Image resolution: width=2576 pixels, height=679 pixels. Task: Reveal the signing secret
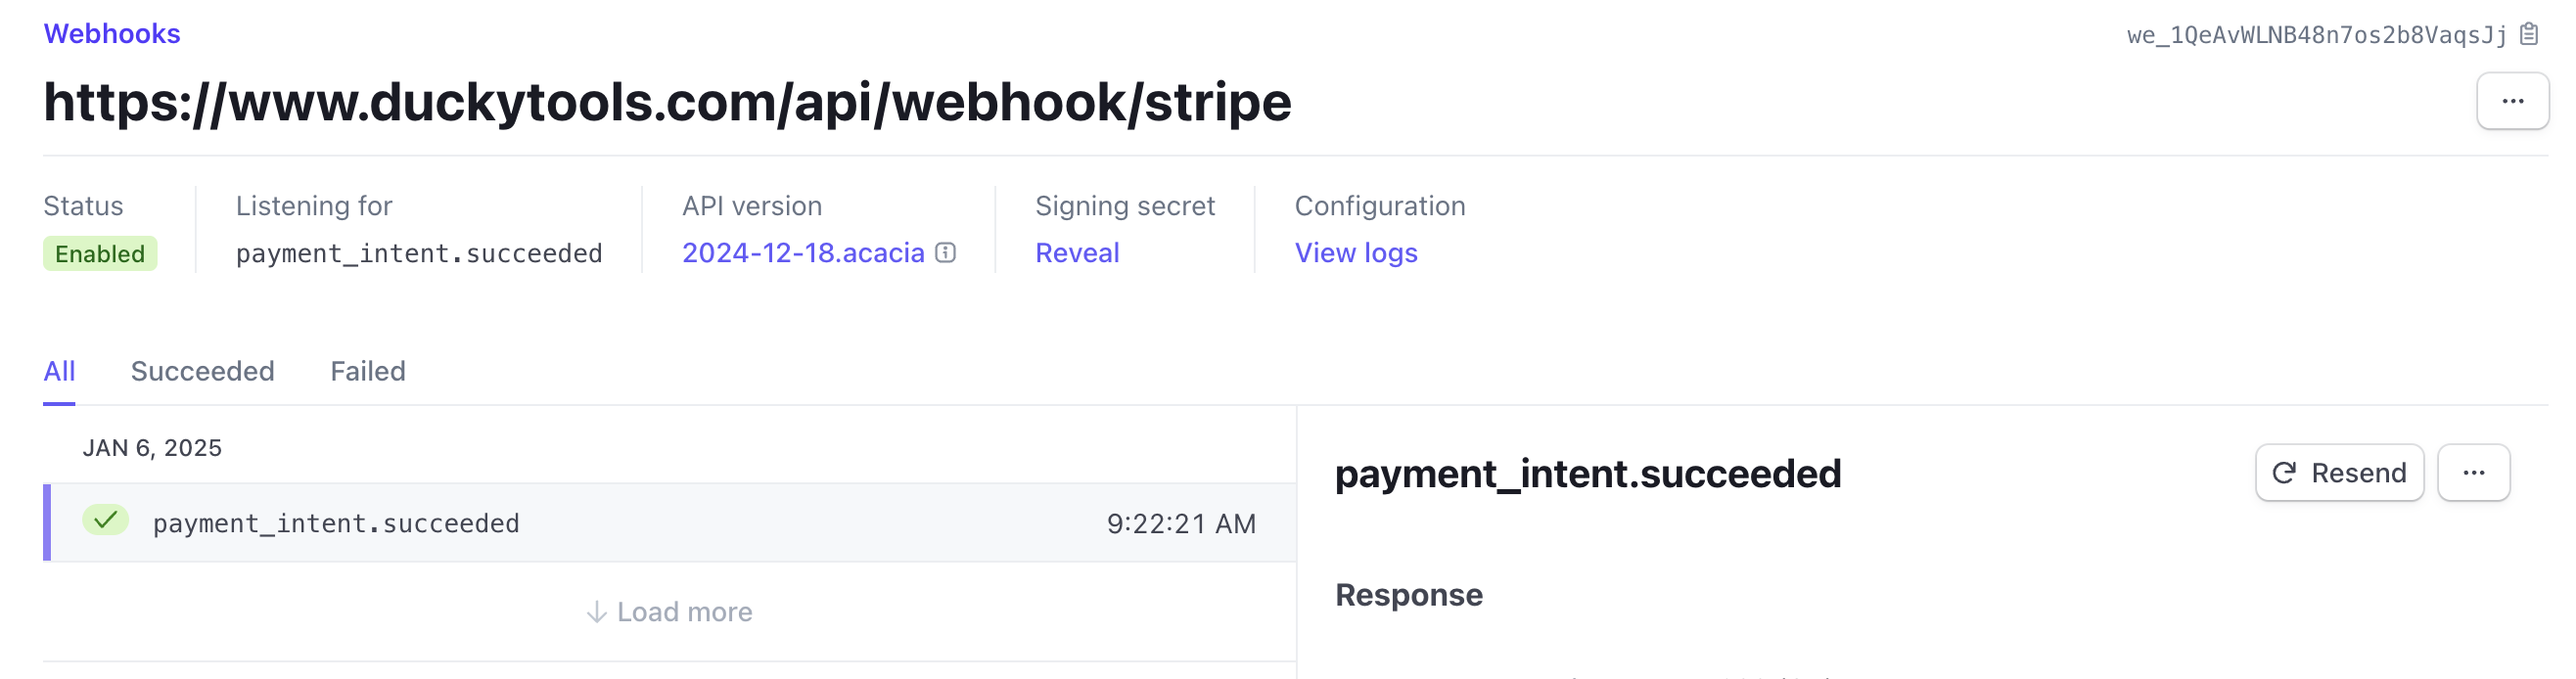pos(1077,253)
